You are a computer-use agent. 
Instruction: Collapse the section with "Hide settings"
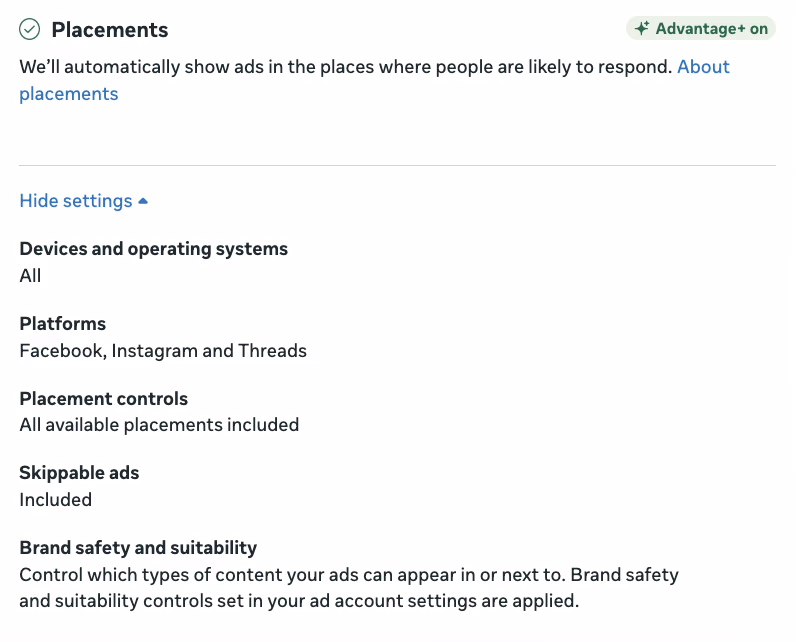[76, 201]
